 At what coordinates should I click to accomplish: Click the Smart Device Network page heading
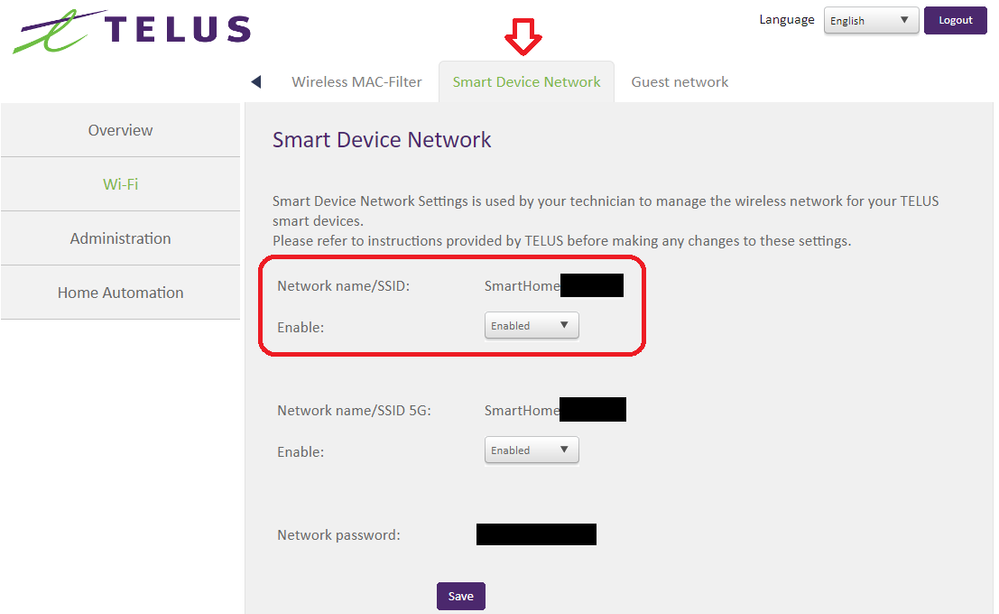pyautogui.click(x=382, y=139)
